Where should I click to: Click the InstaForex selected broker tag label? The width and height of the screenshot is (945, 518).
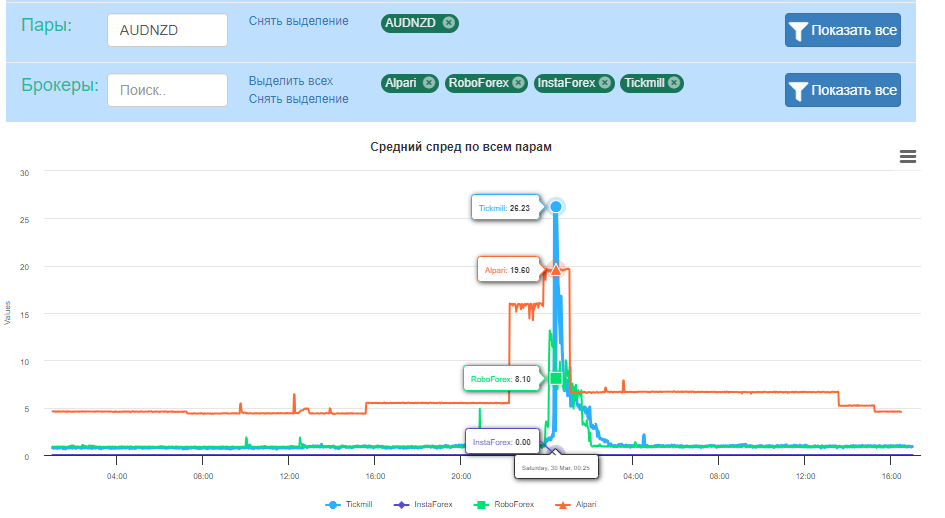[x=566, y=83]
